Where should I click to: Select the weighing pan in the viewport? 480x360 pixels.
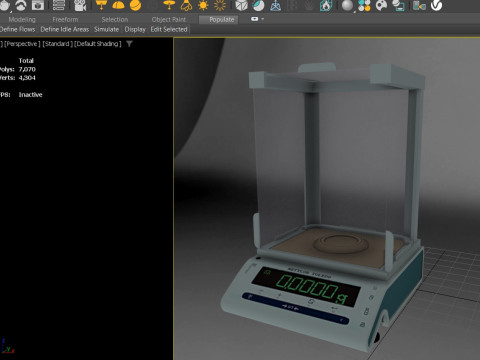click(340, 243)
